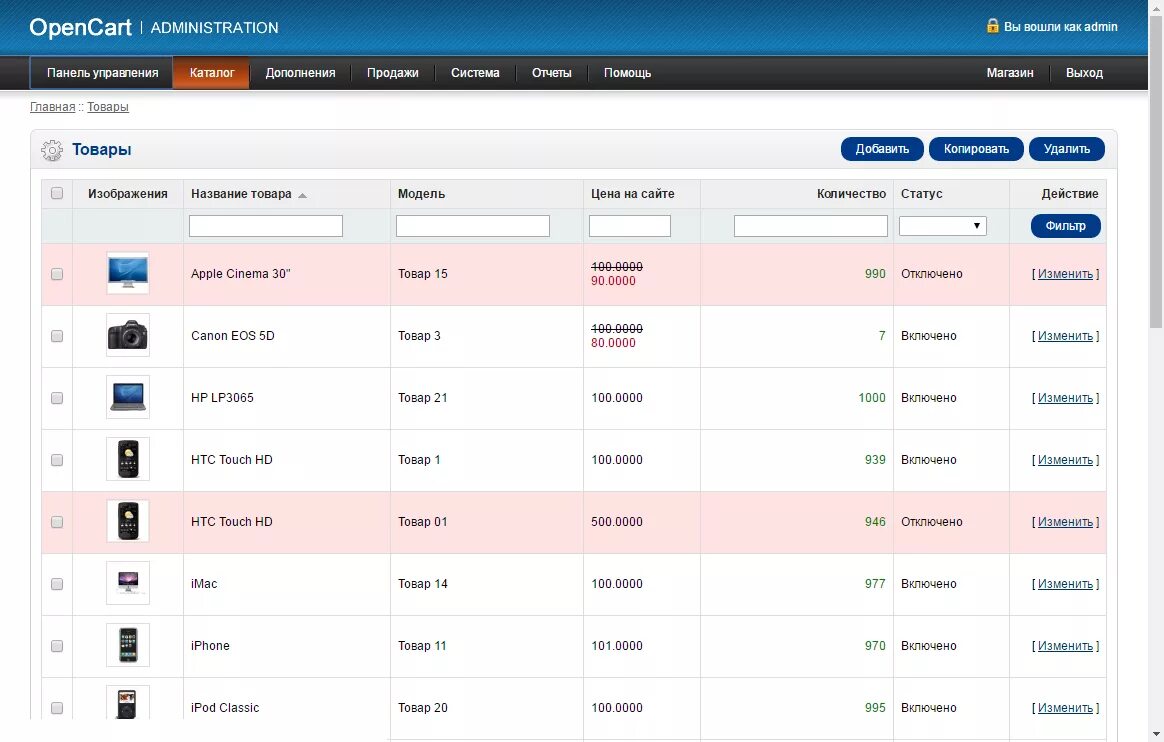Click Выход to log out
The height and width of the screenshot is (742, 1164).
point(1084,73)
